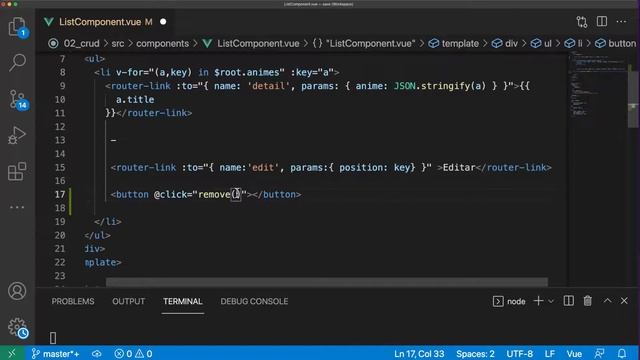Select src in the breadcrumb
This screenshot has height=360, width=640.
point(118,43)
